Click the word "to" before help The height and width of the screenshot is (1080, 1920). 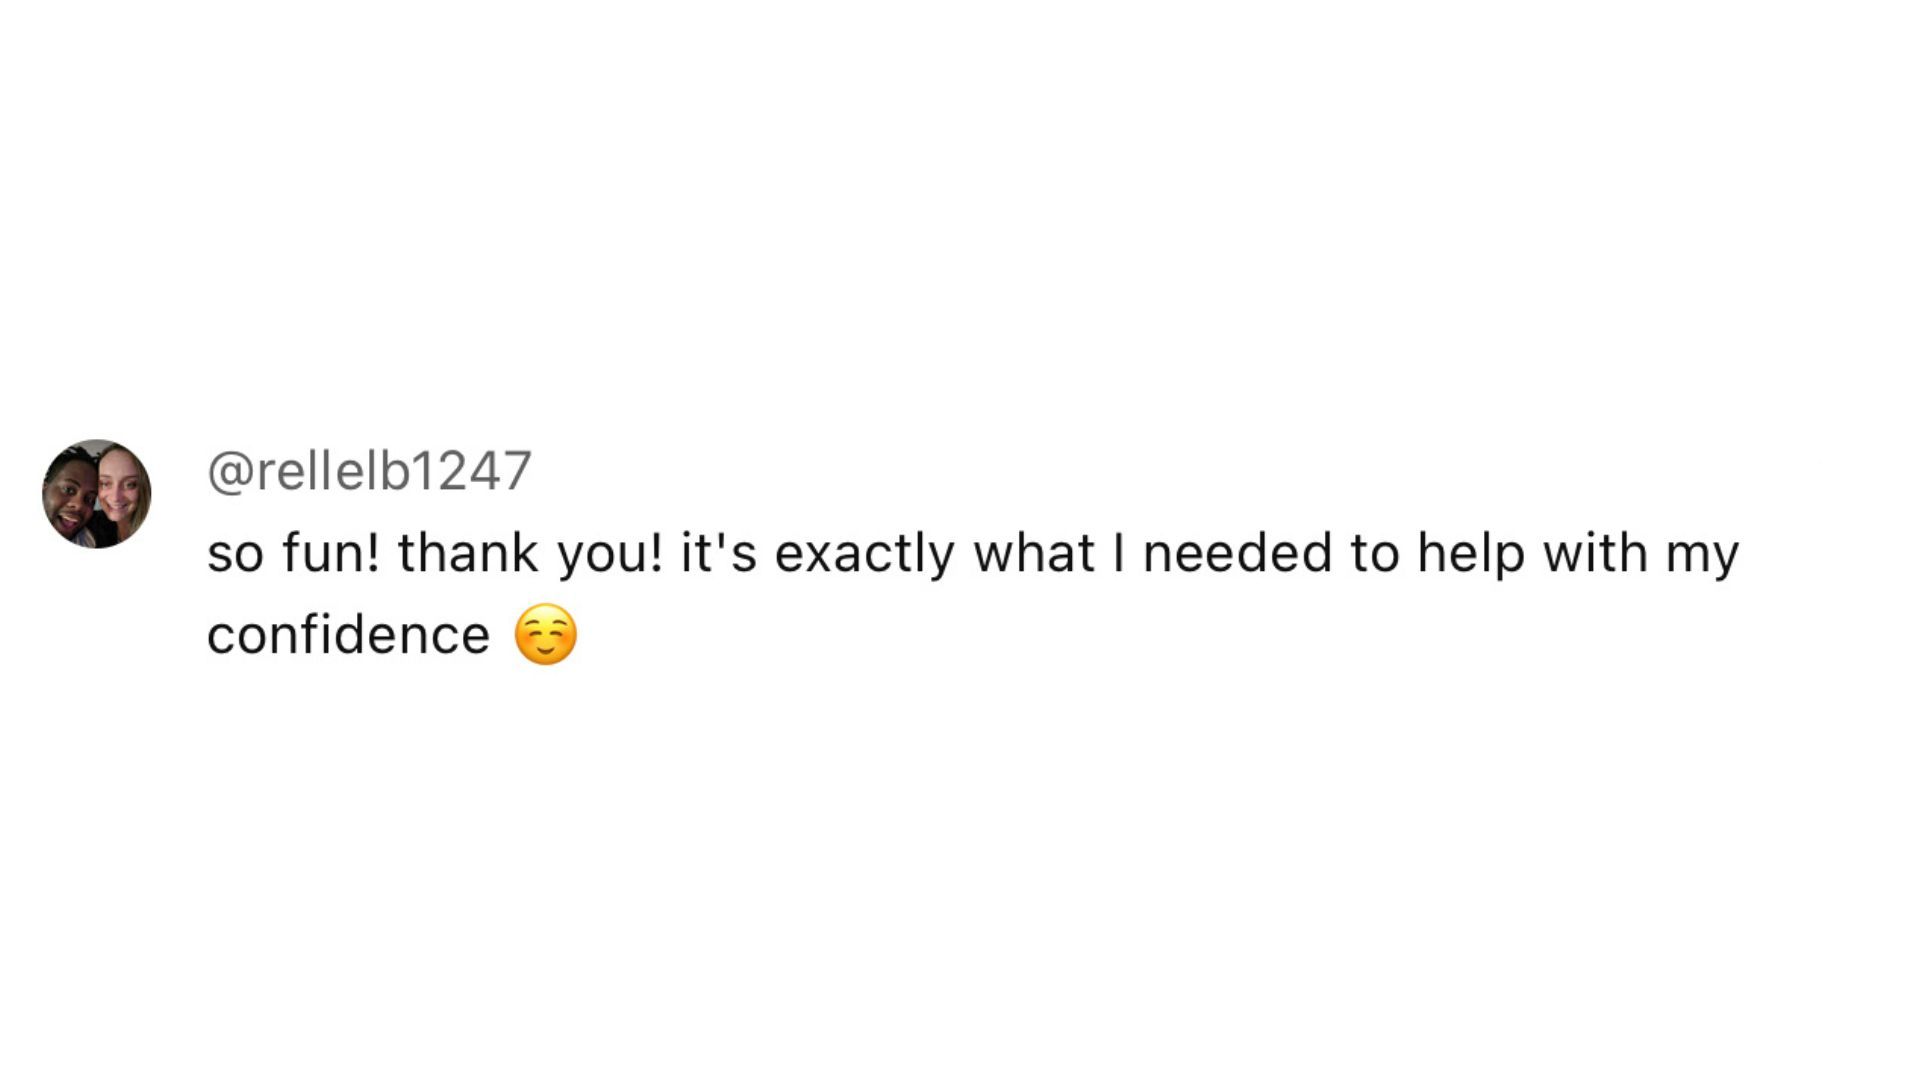[x=1375, y=553]
